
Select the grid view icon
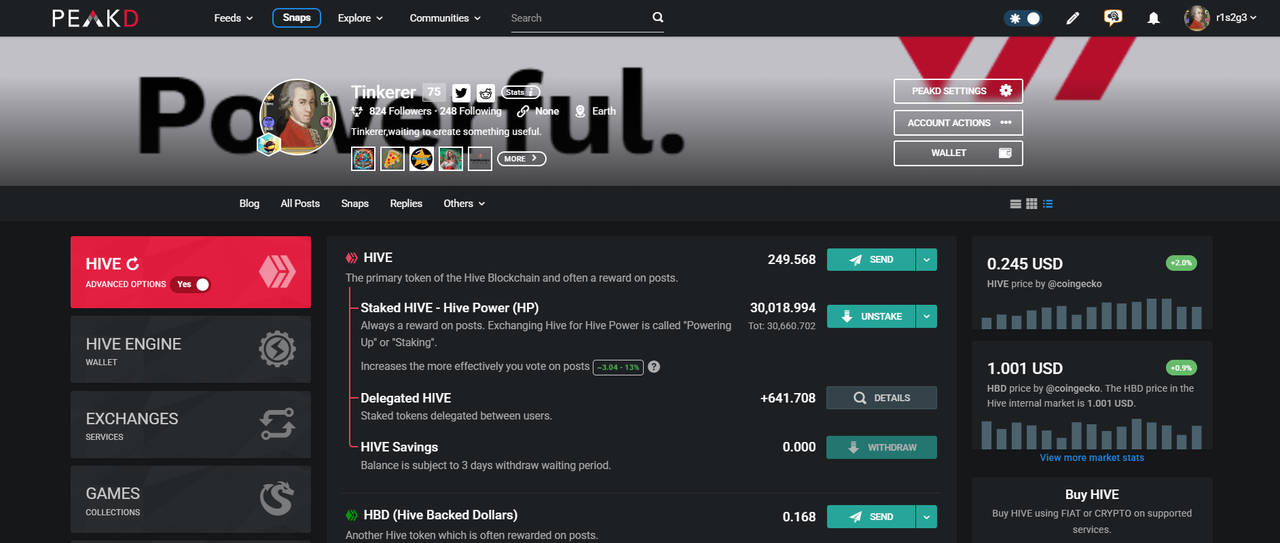(1032, 204)
